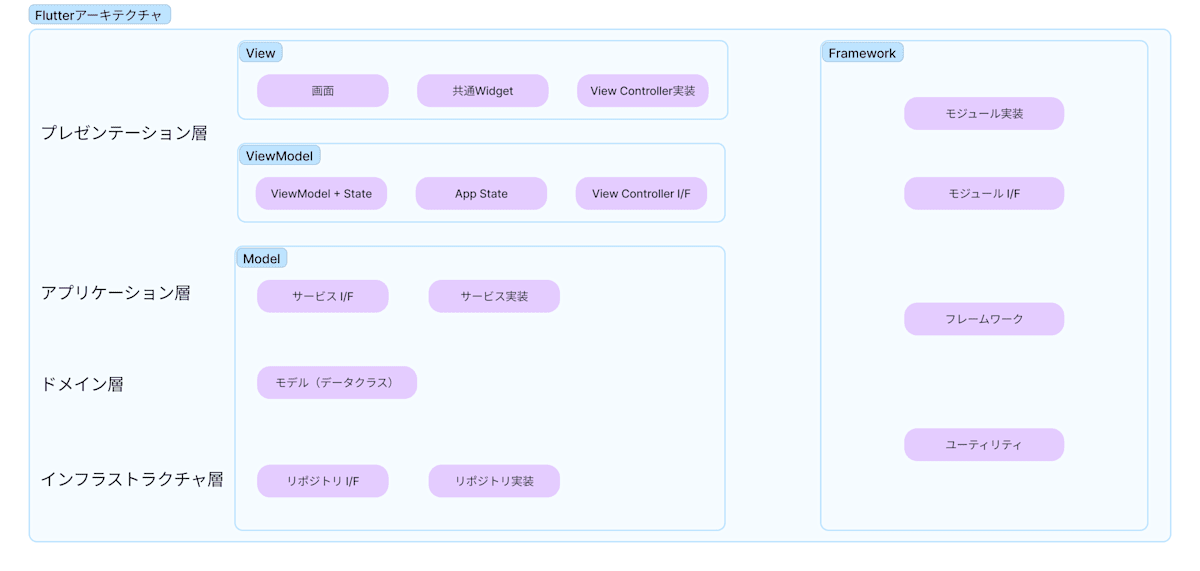This screenshot has width=1200, height=571.
Task: Select the サービス I/F node
Action: pyautogui.click(x=322, y=296)
